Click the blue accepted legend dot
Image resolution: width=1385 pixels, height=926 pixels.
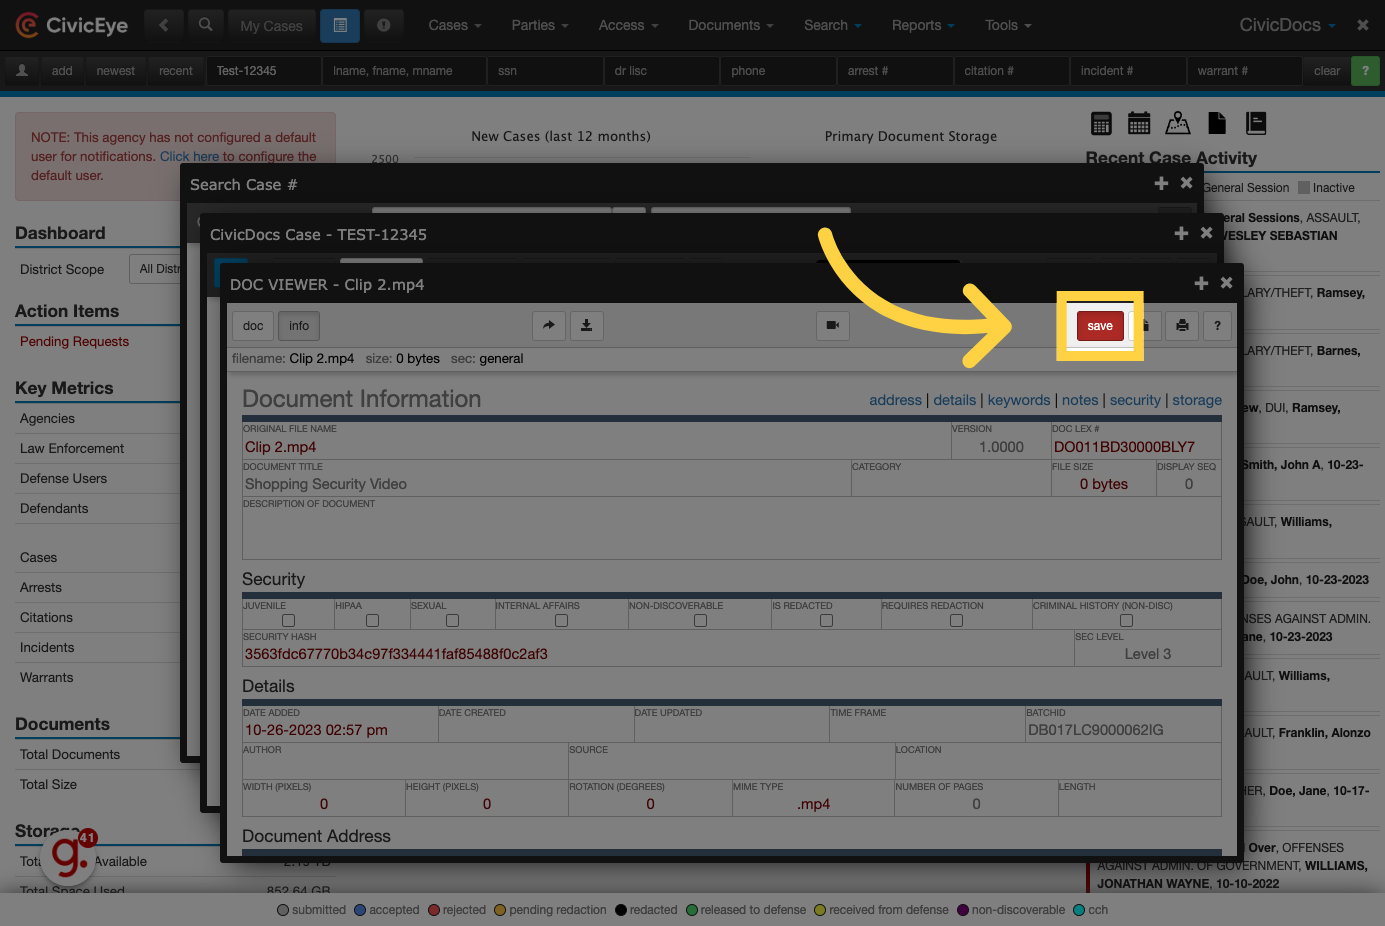click(360, 910)
